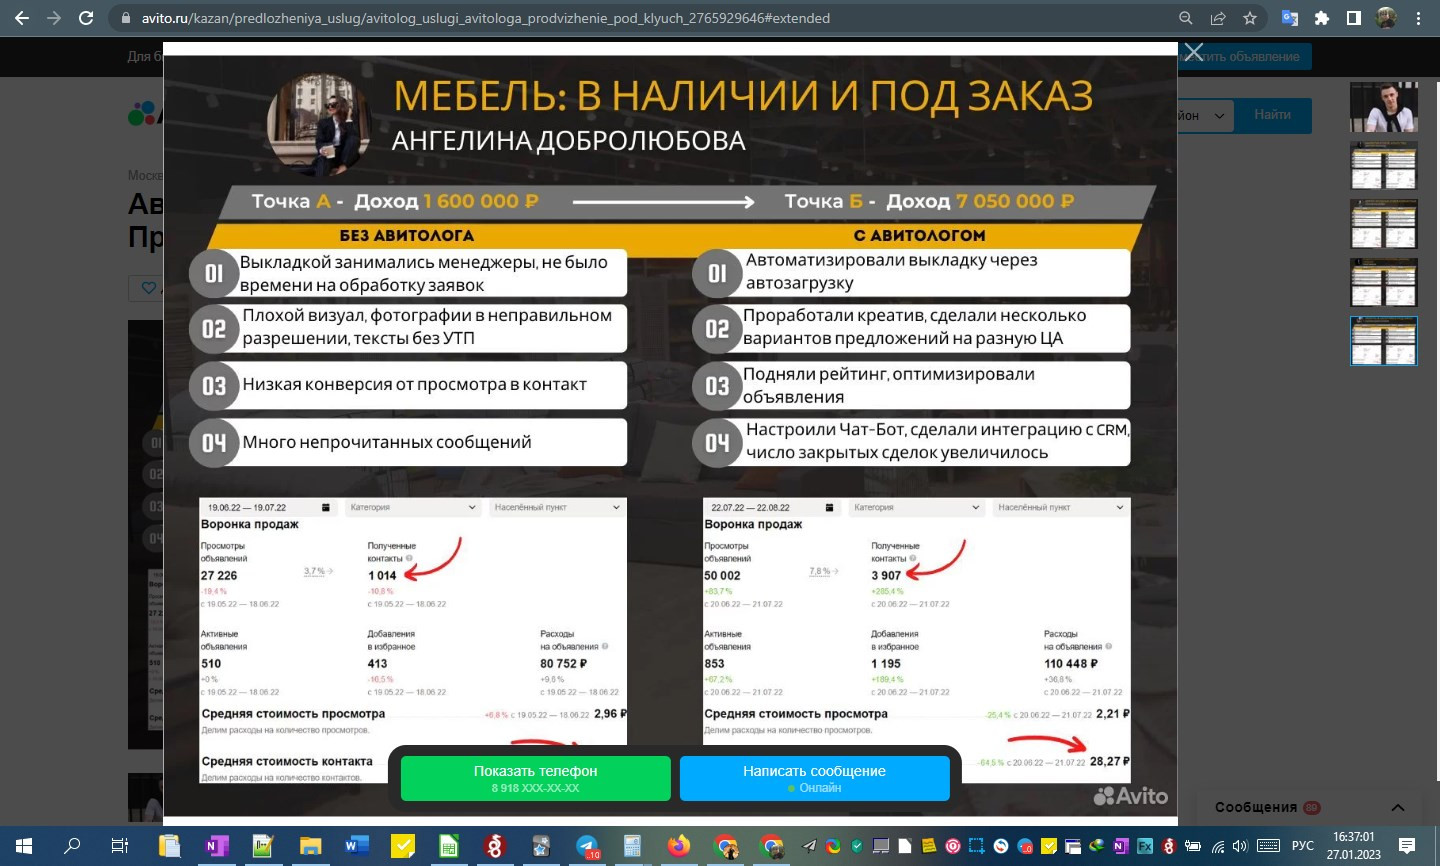Screen dimensions: 1440x866
Task: Open the Chrome extensions puzzle menu
Action: [1322, 18]
